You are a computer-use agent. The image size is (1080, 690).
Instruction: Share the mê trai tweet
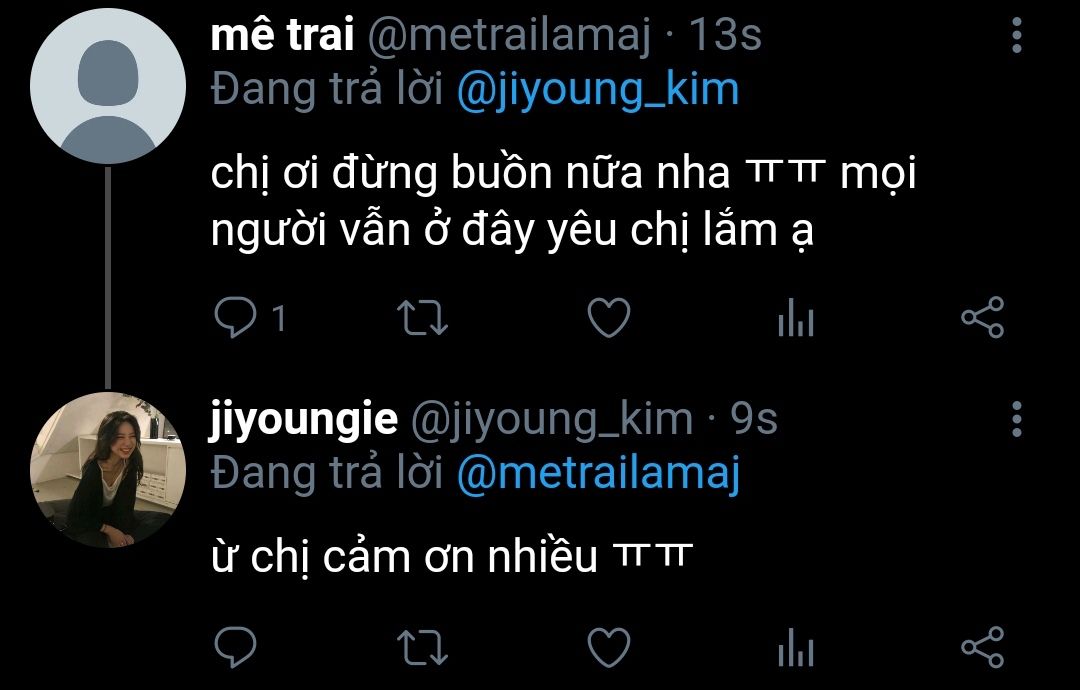(x=983, y=317)
